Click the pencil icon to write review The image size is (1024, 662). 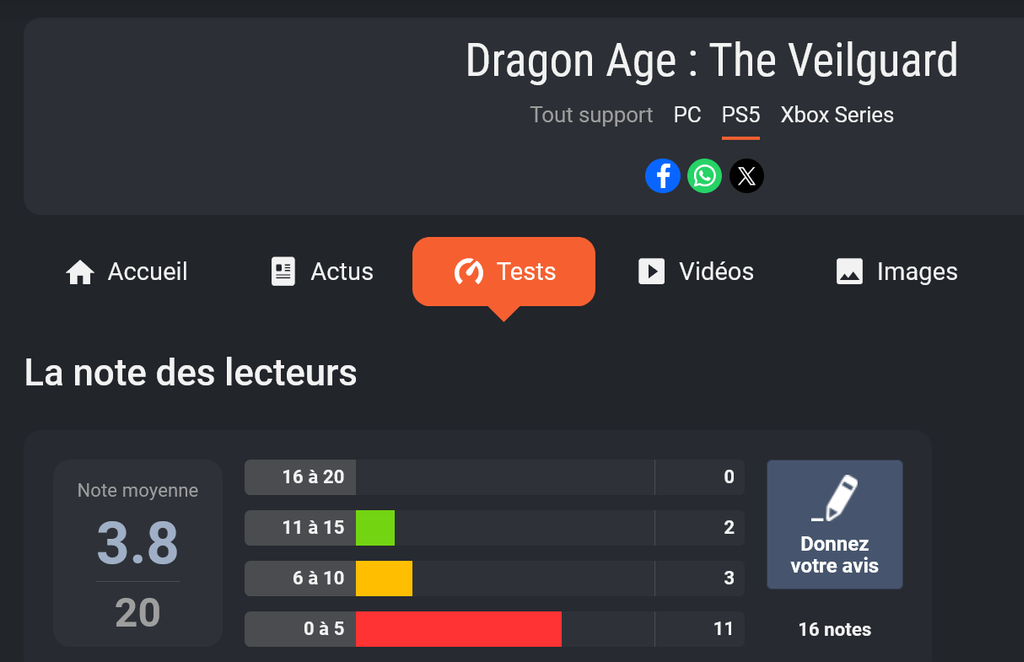tap(835, 498)
